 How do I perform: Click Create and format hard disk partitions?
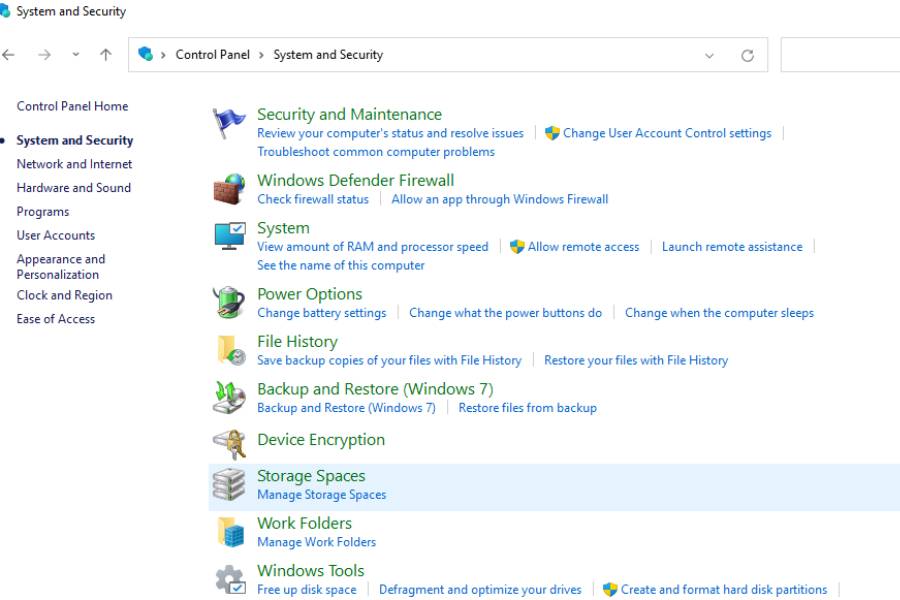(724, 590)
